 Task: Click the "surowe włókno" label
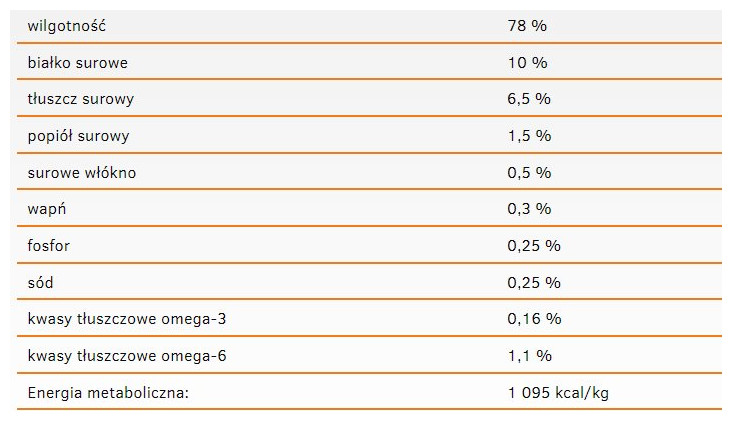click(x=82, y=173)
